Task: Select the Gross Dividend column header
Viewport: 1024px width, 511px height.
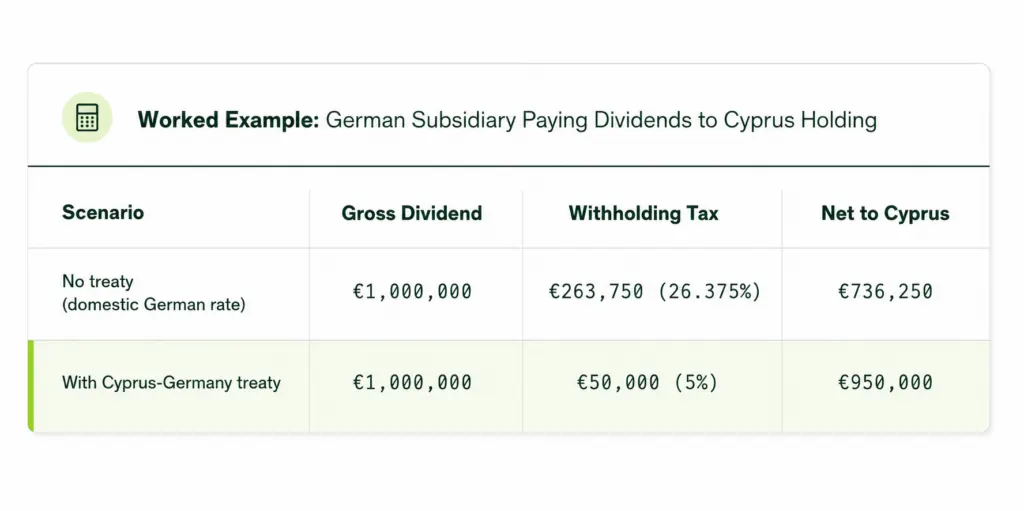Action: click(412, 213)
